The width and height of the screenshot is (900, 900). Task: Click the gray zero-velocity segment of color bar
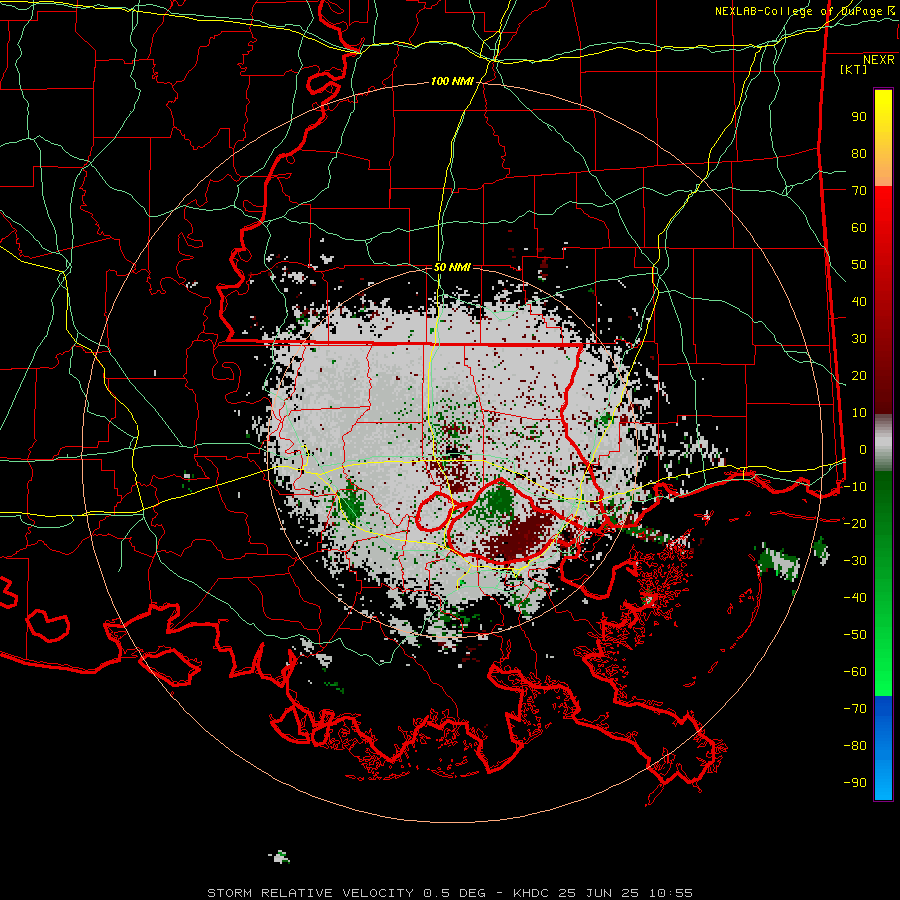coord(883,443)
